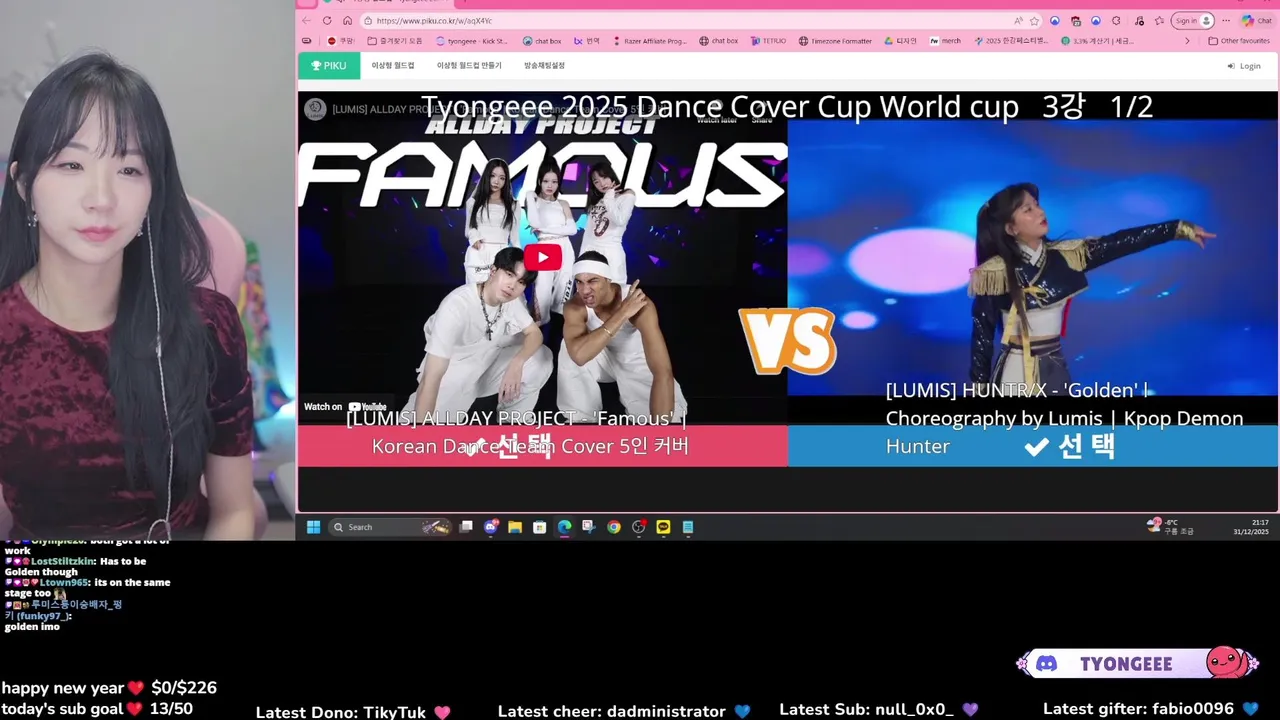Image resolution: width=1280 pixels, height=720 pixels.
Task: Open the Other favourites folder
Action: 1239,41
